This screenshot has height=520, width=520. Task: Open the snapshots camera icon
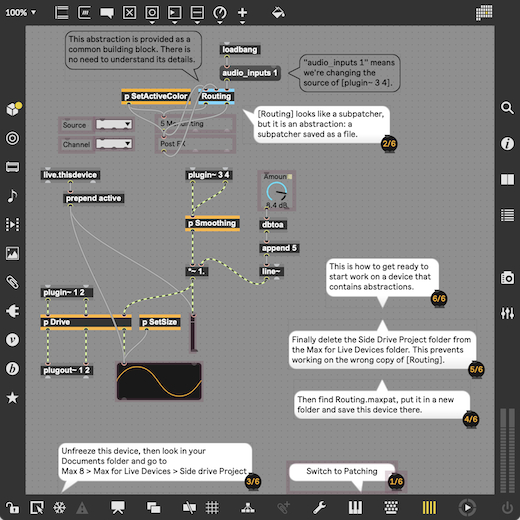tap(507, 277)
